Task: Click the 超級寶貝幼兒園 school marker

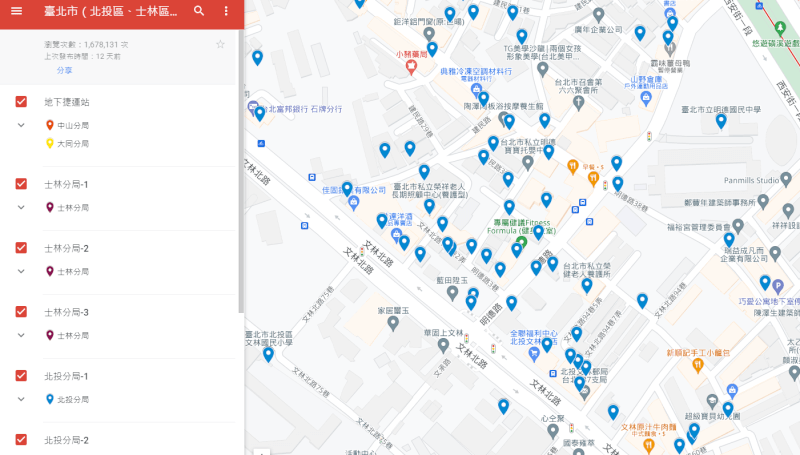Action: click(712, 401)
